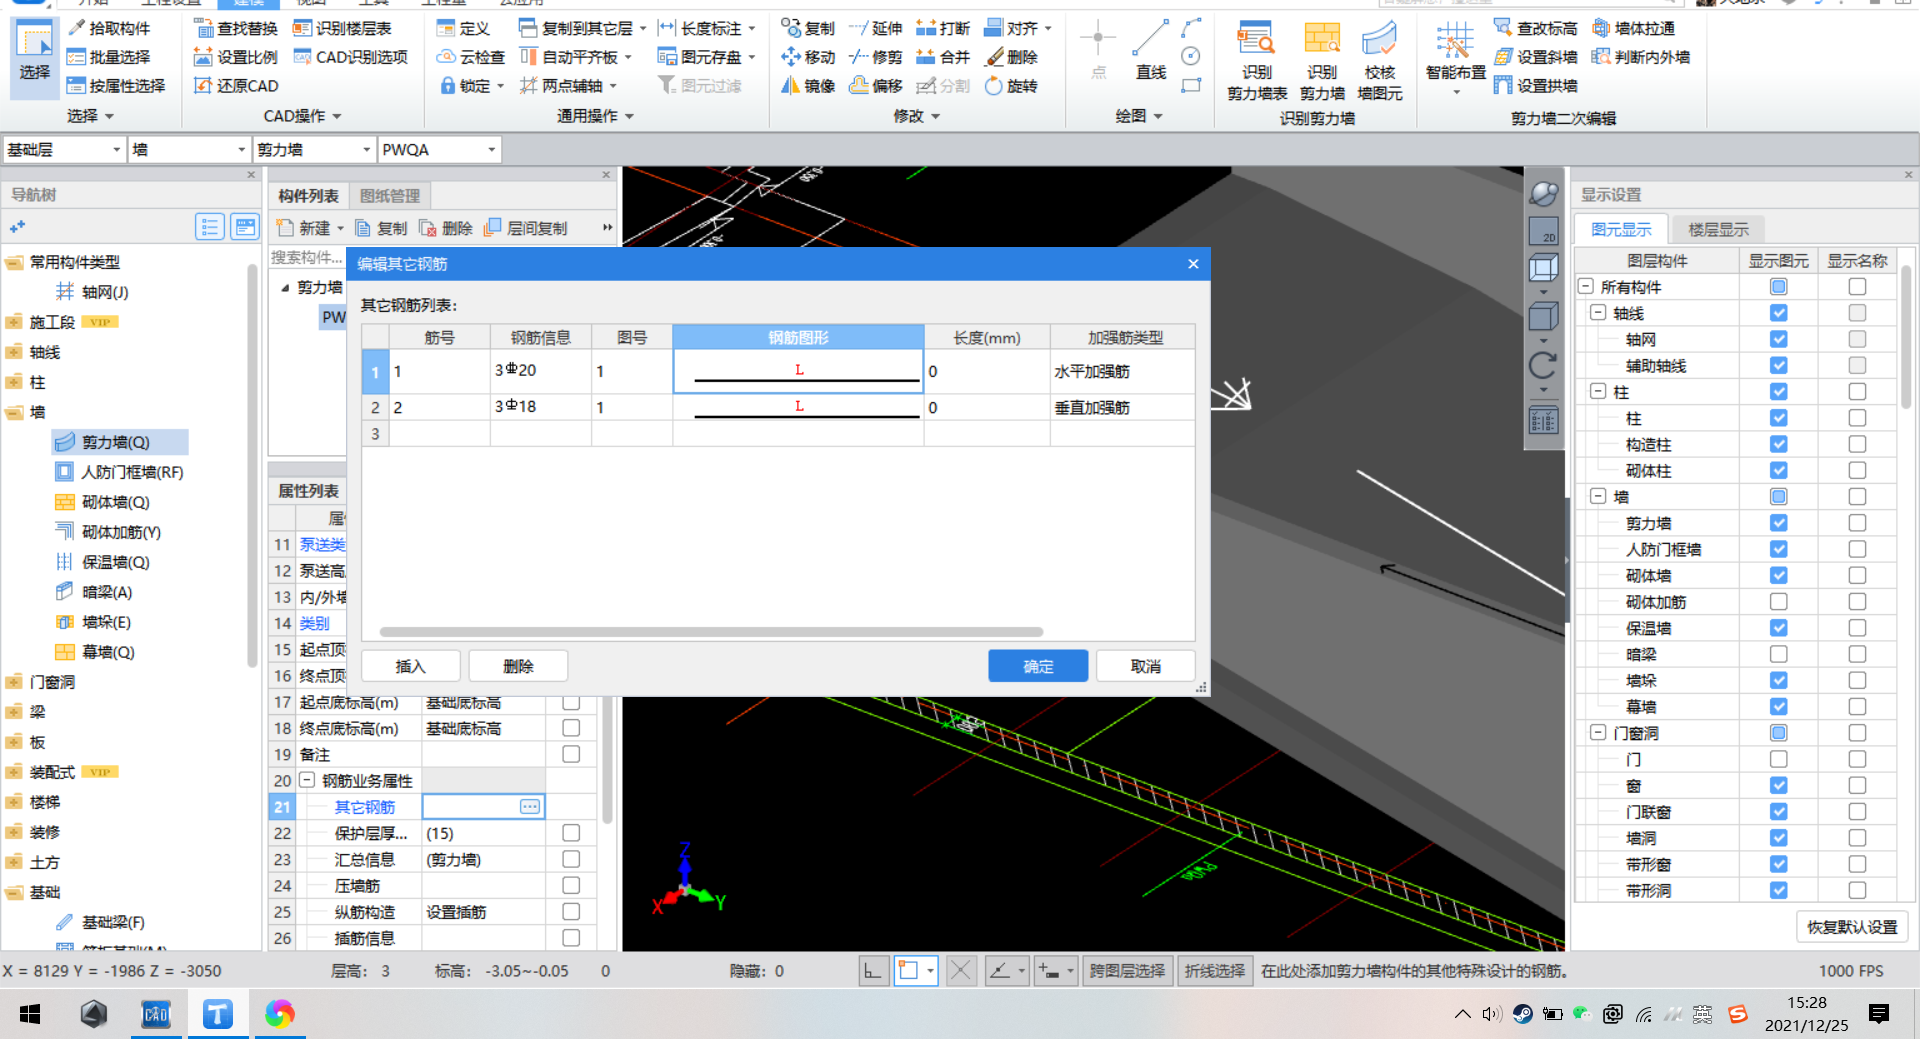This screenshot has width=1920, height=1039.
Task: Select the 长度标注 length dimension tool
Action: (699, 28)
